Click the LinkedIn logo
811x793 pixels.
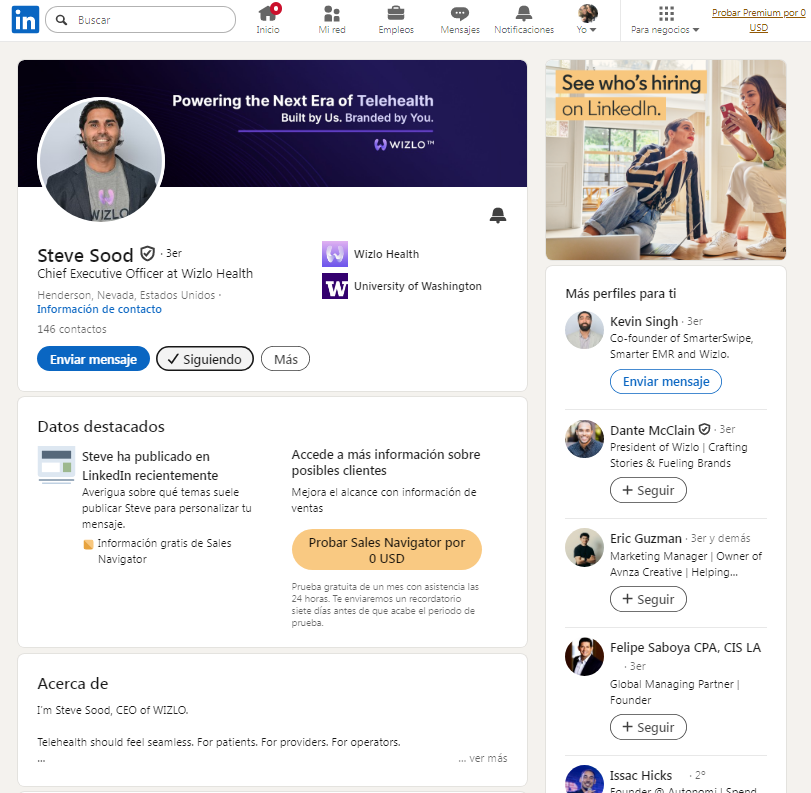click(x=25, y=20)
